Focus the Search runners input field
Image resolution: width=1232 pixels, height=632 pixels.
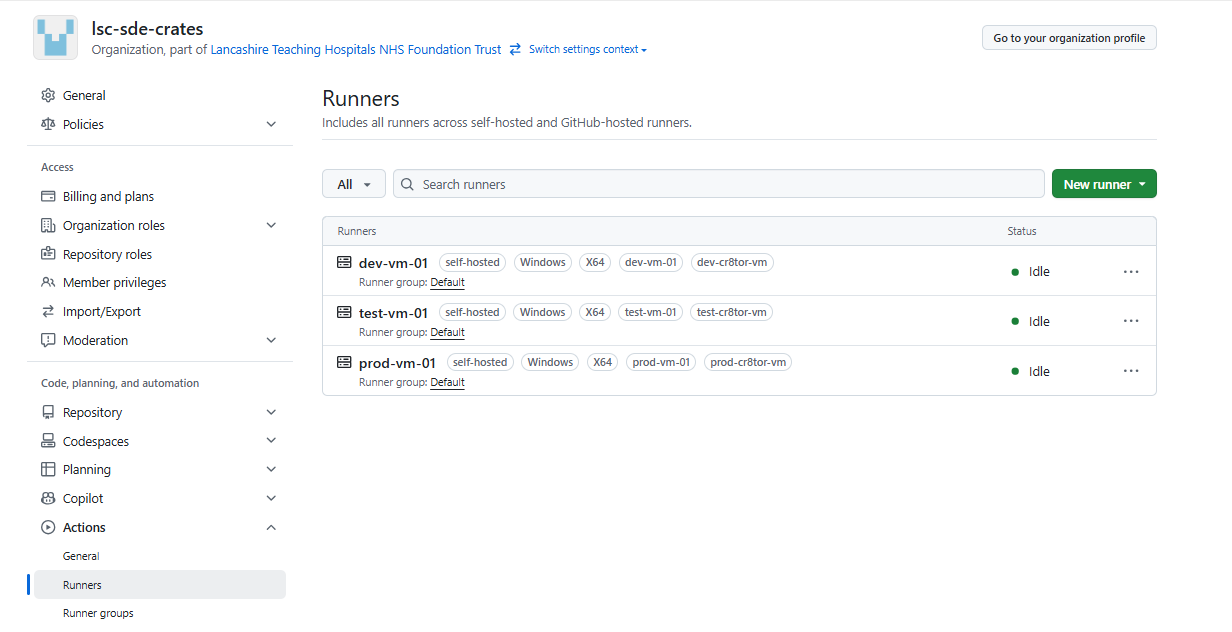coord(718,184)
